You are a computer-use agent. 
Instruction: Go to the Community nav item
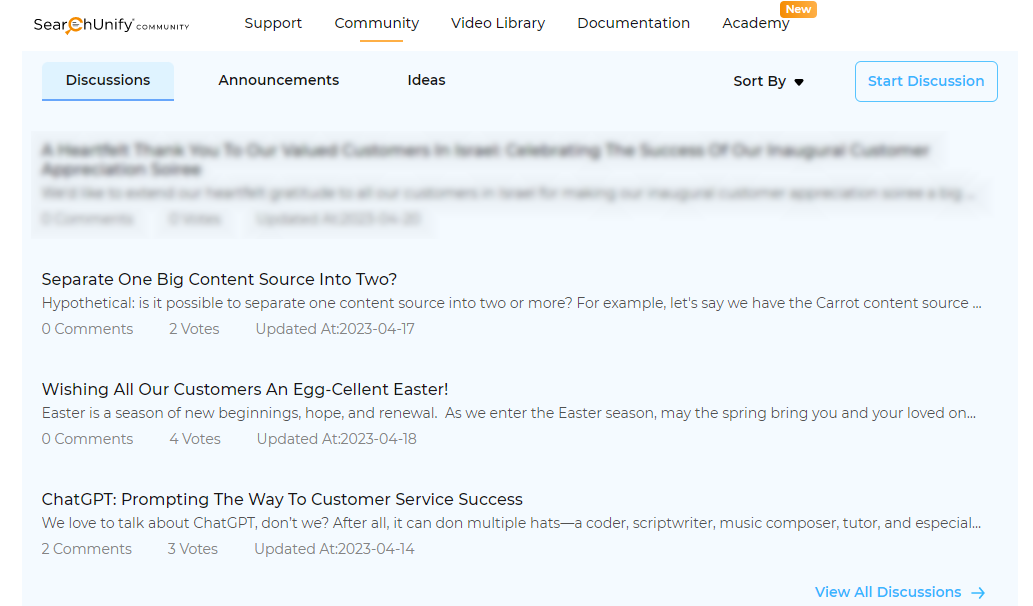[x=377, y=23]
